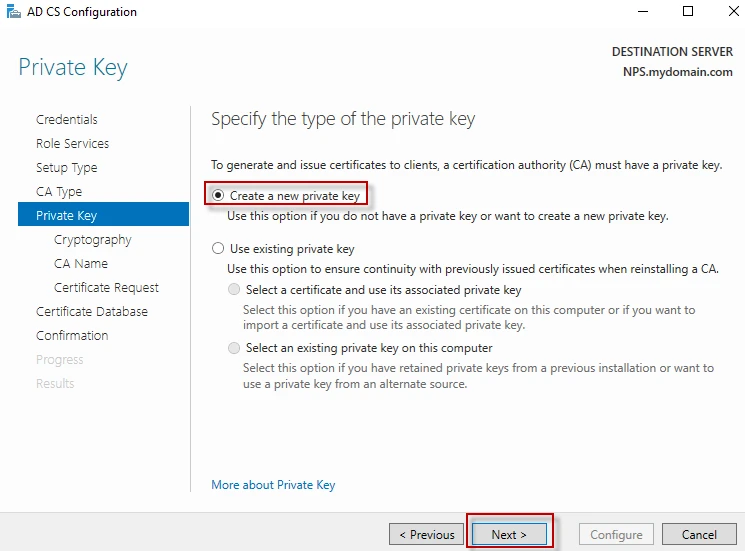Select the Create a new private key option
The height and width of the screenshot is (551, 745).
click(x=219, y=196)
